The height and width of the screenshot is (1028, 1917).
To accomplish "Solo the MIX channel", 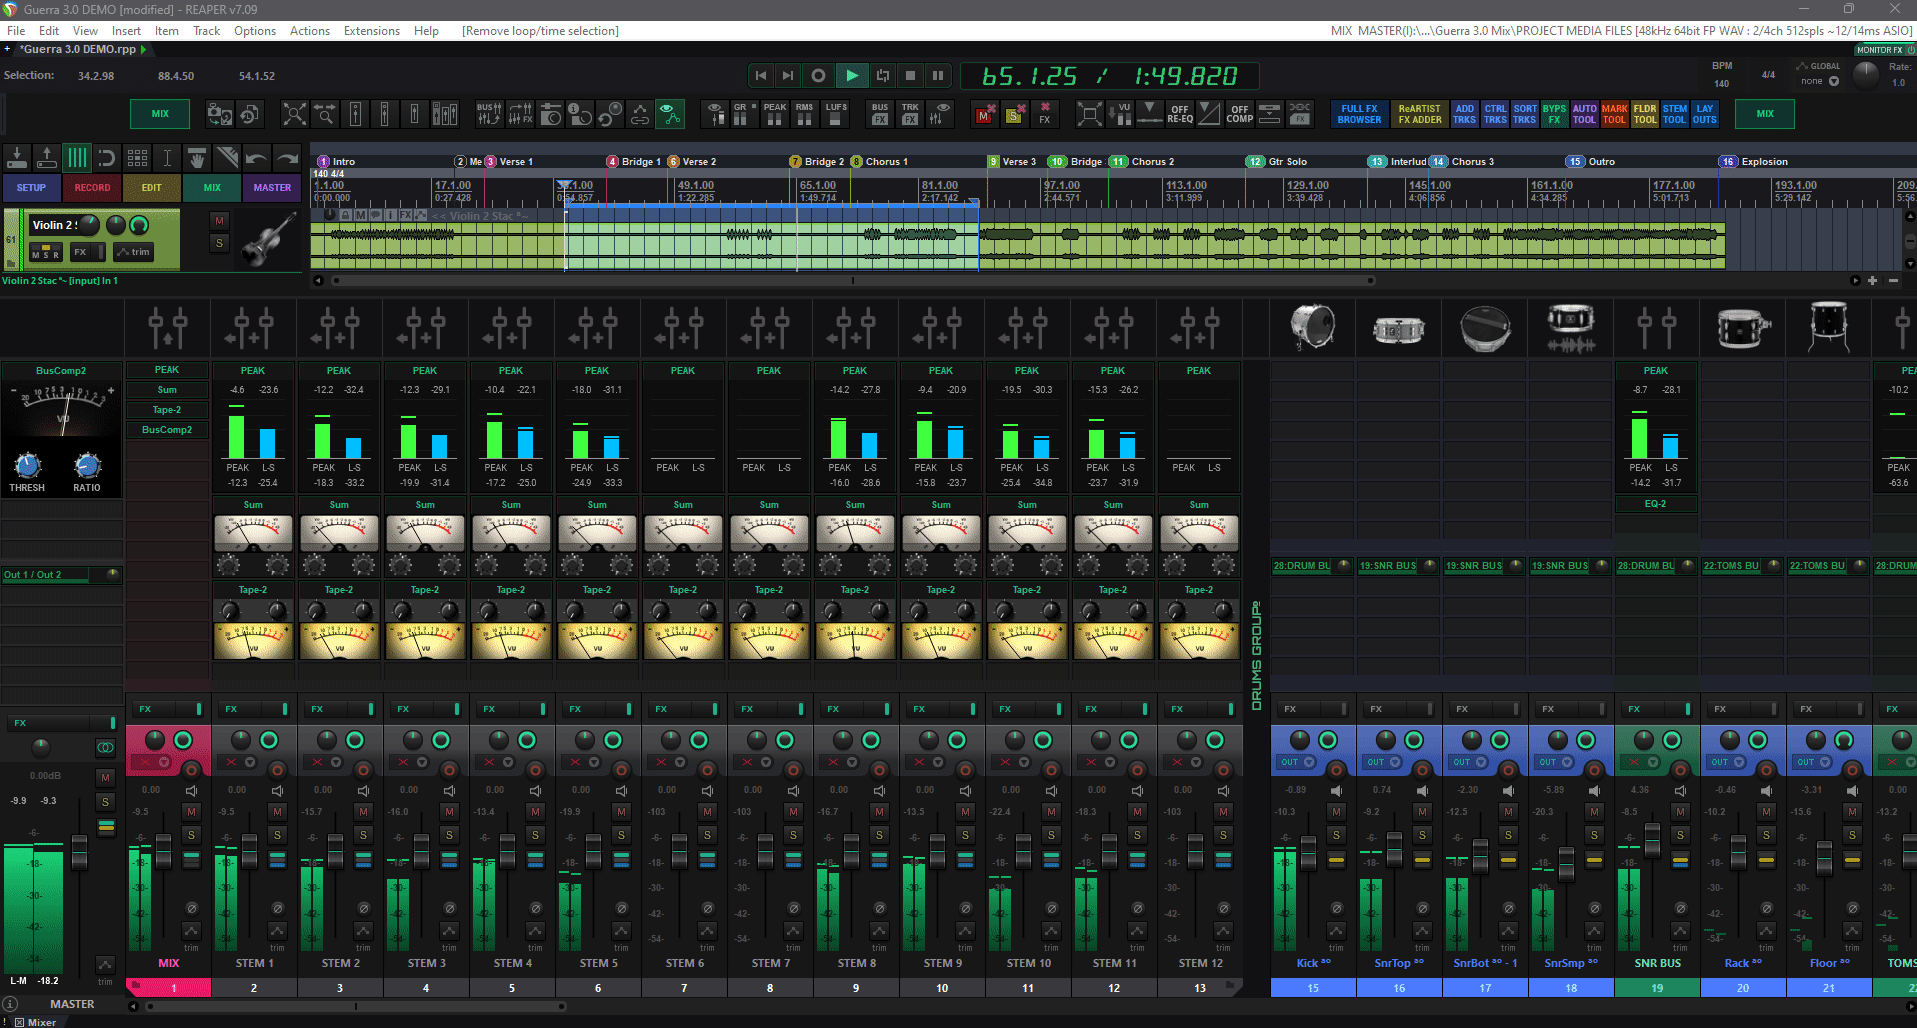I will pyautogui.click(x=191, y=835).
